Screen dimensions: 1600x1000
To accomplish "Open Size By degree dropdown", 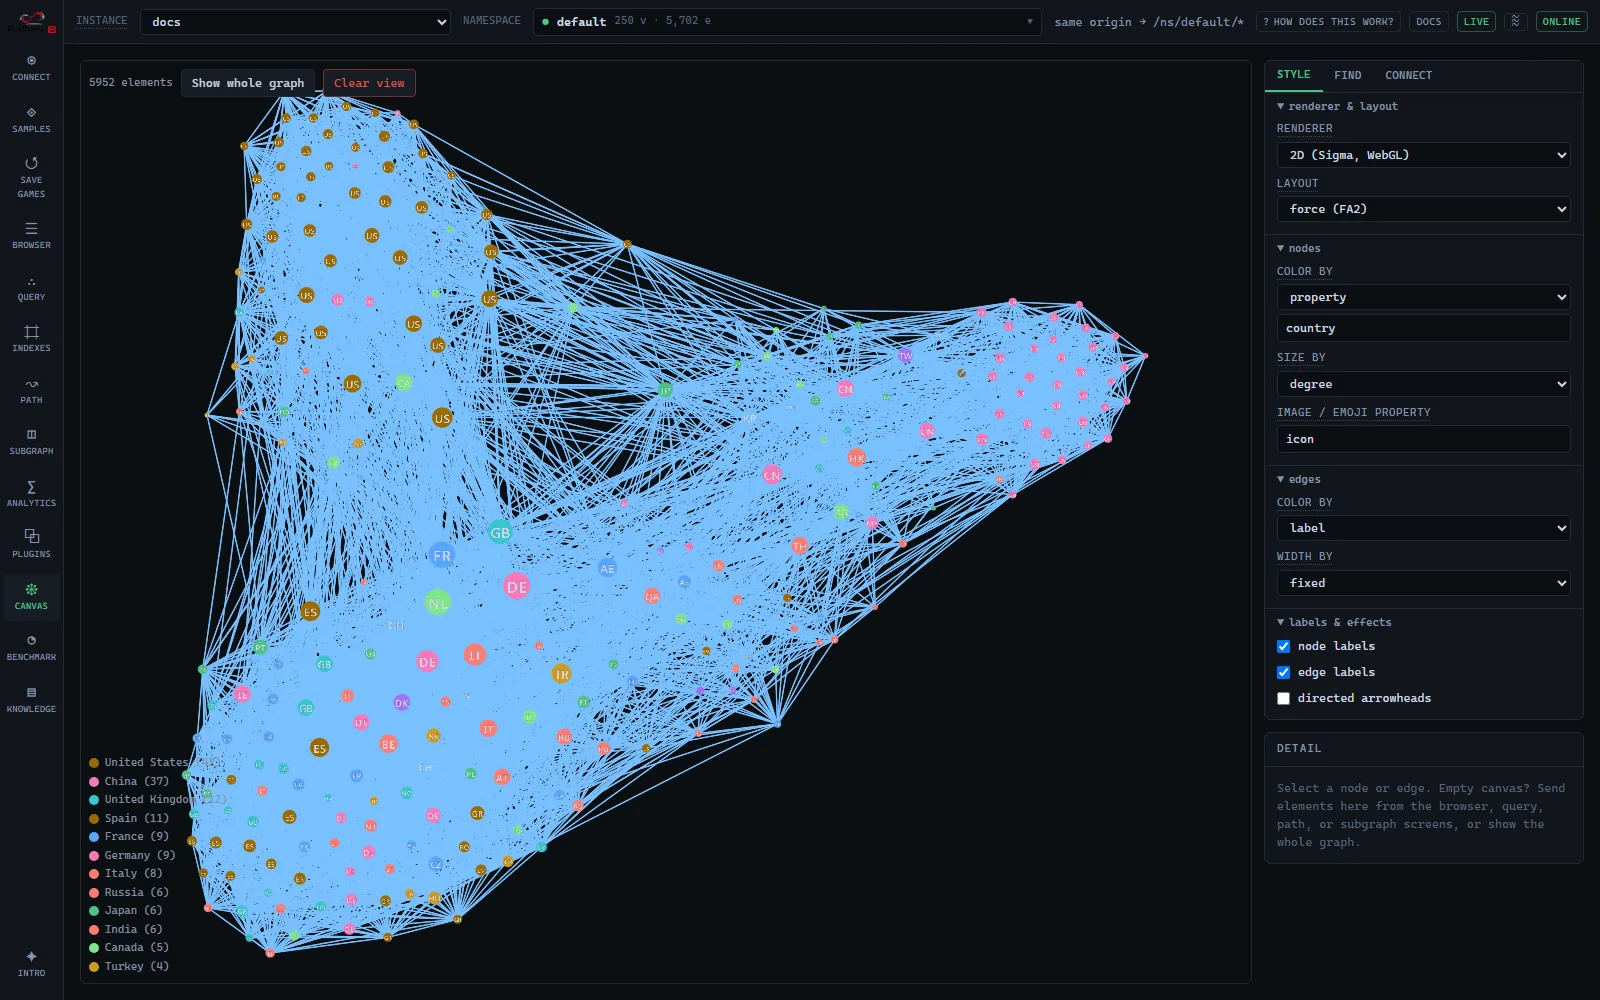I will [x=1423, y=384].
